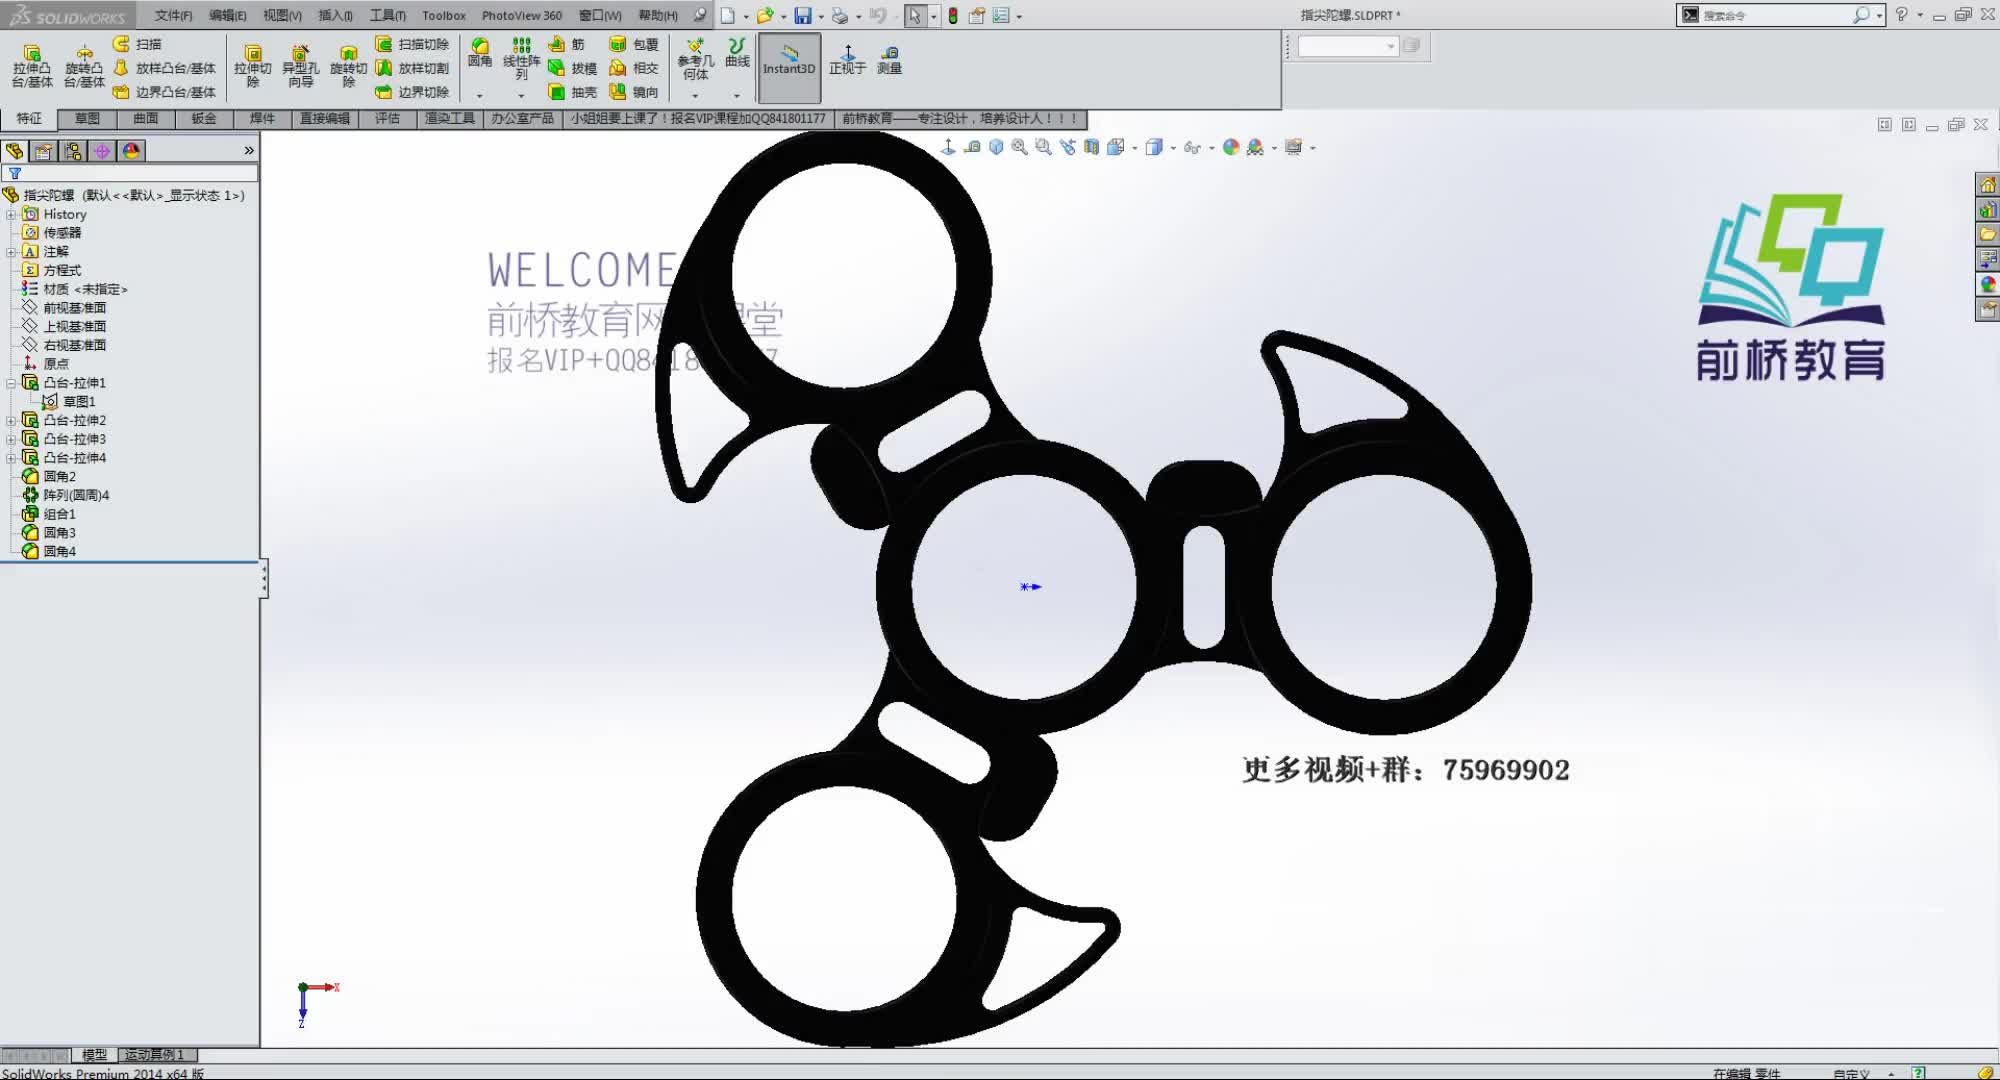Expand the 注解 node in feature tree
The height and width of the screenshot is (1080, 2000).
(11, 252)
